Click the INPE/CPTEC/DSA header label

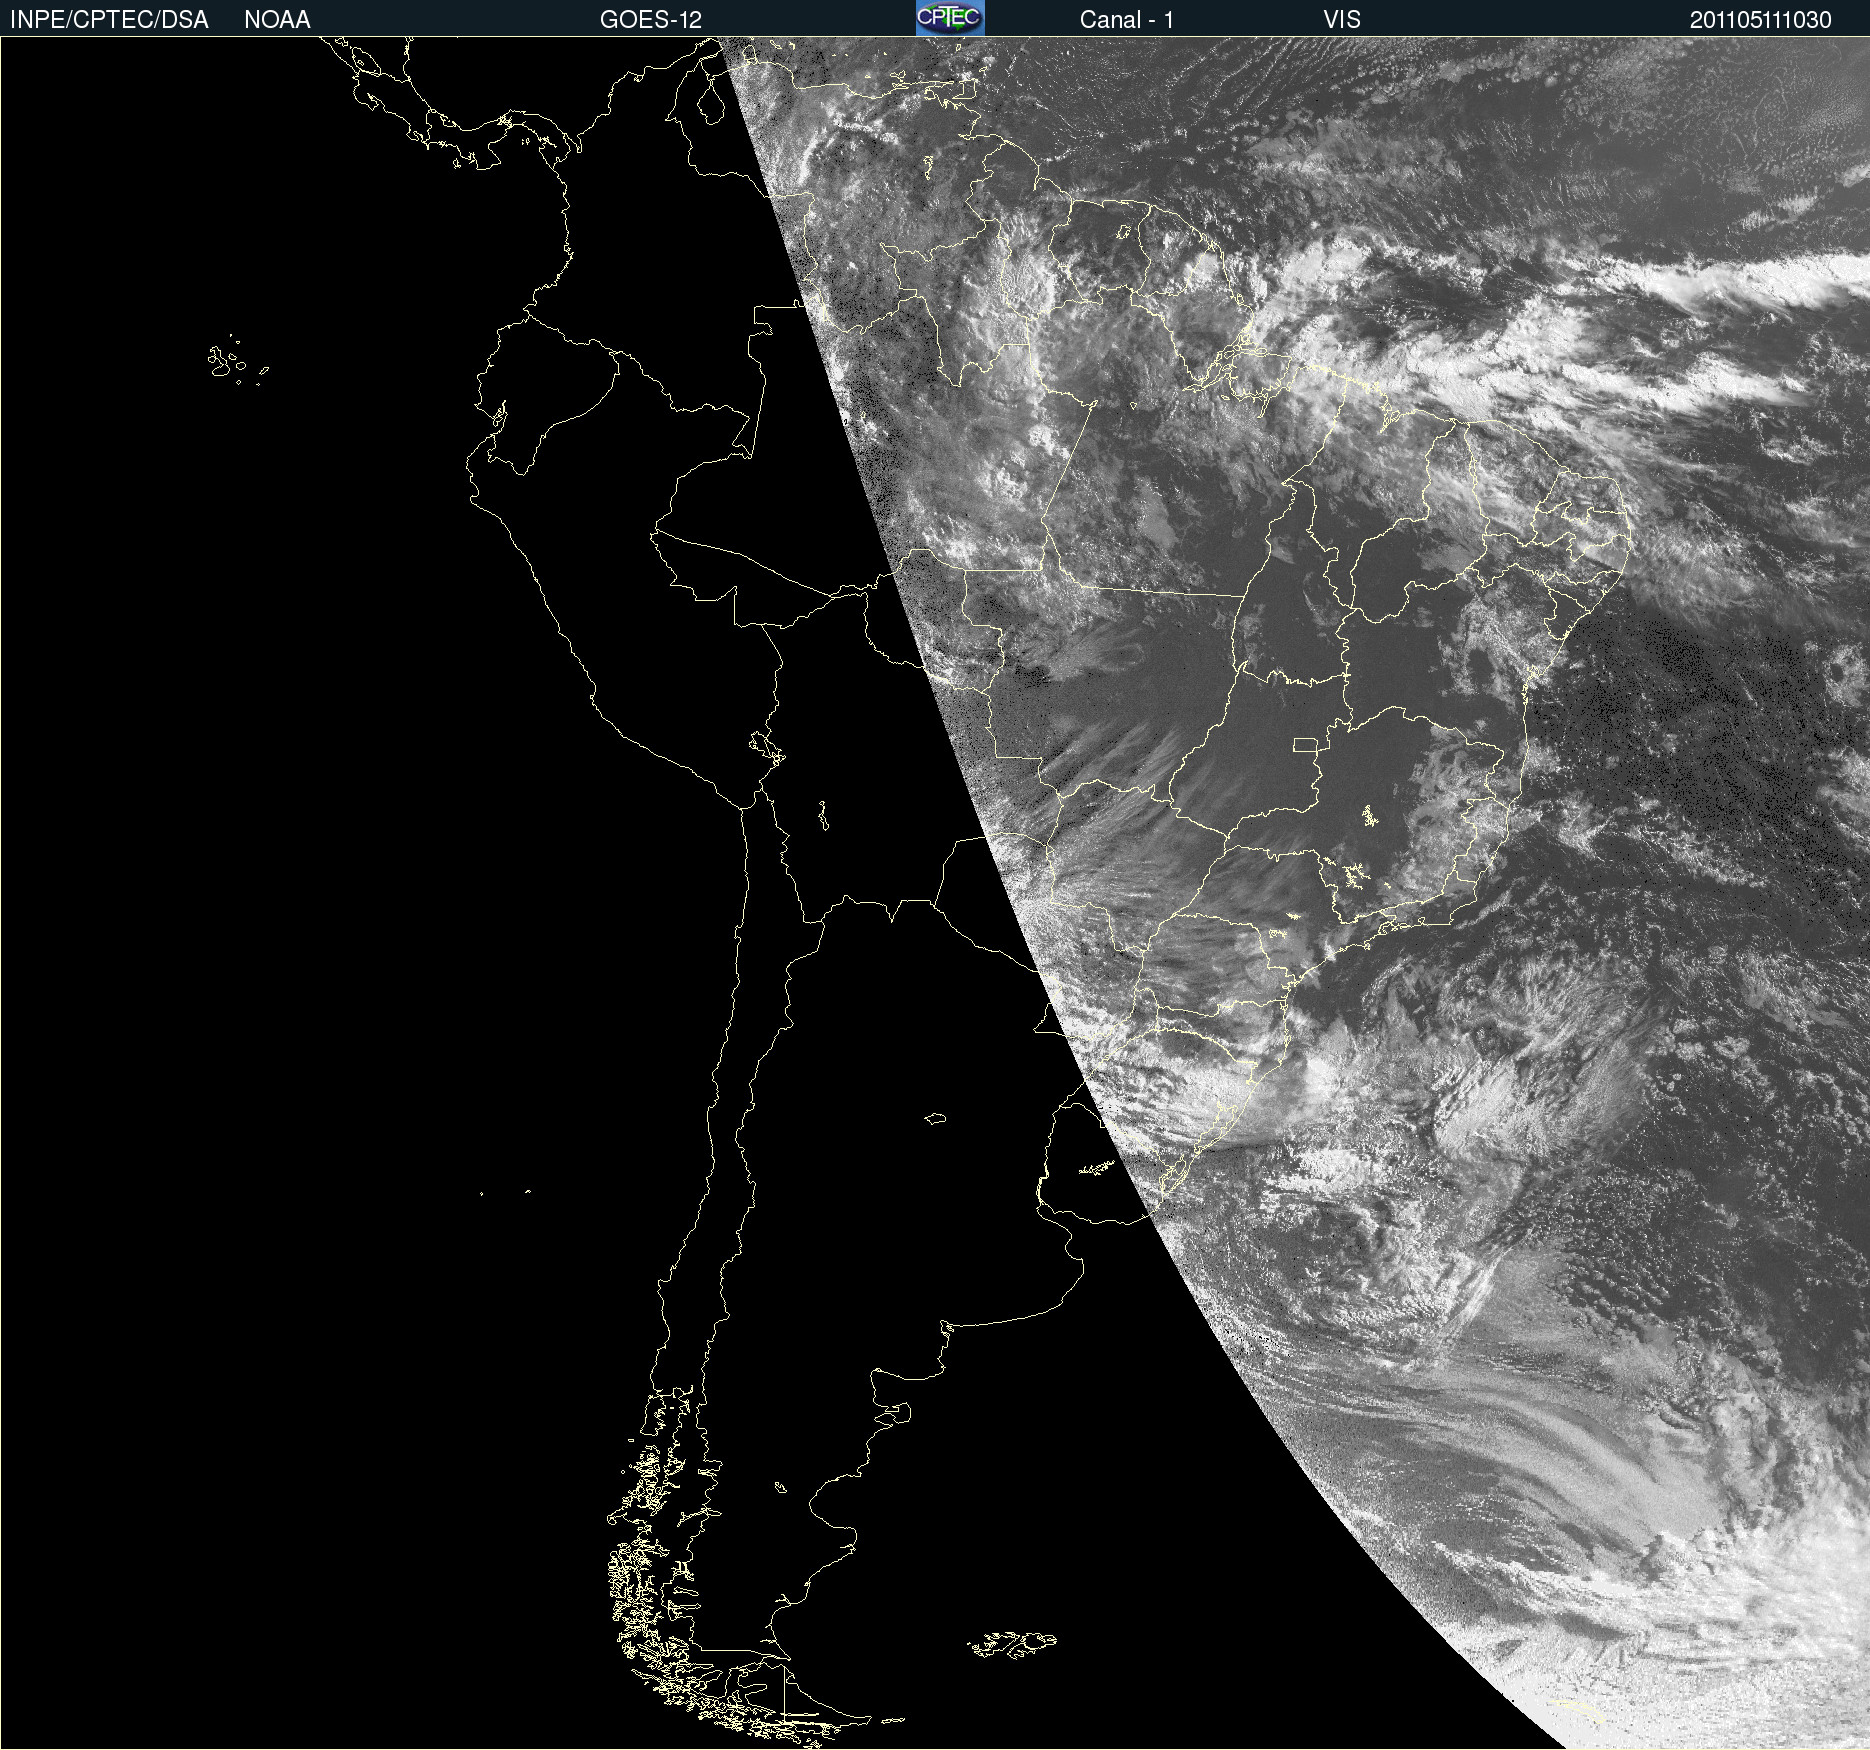(x=109, y=20)
